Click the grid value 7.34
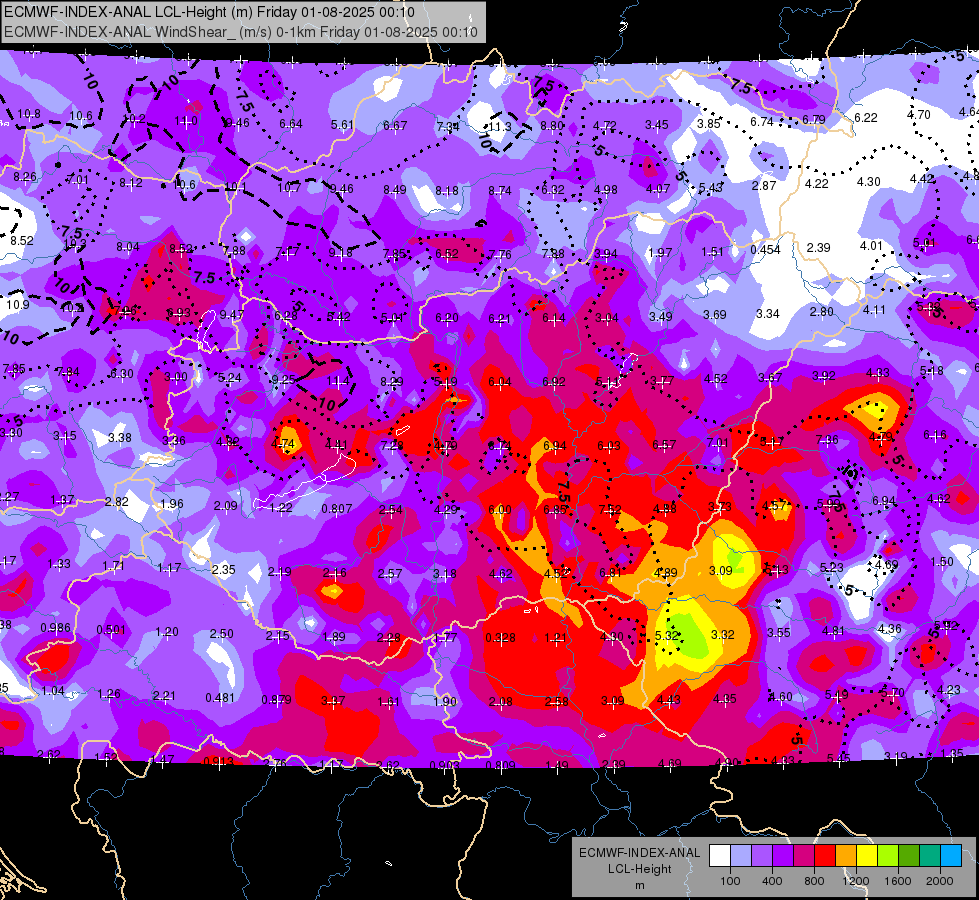The width and height of the screenshot is (979, 900). coord(448,126)
